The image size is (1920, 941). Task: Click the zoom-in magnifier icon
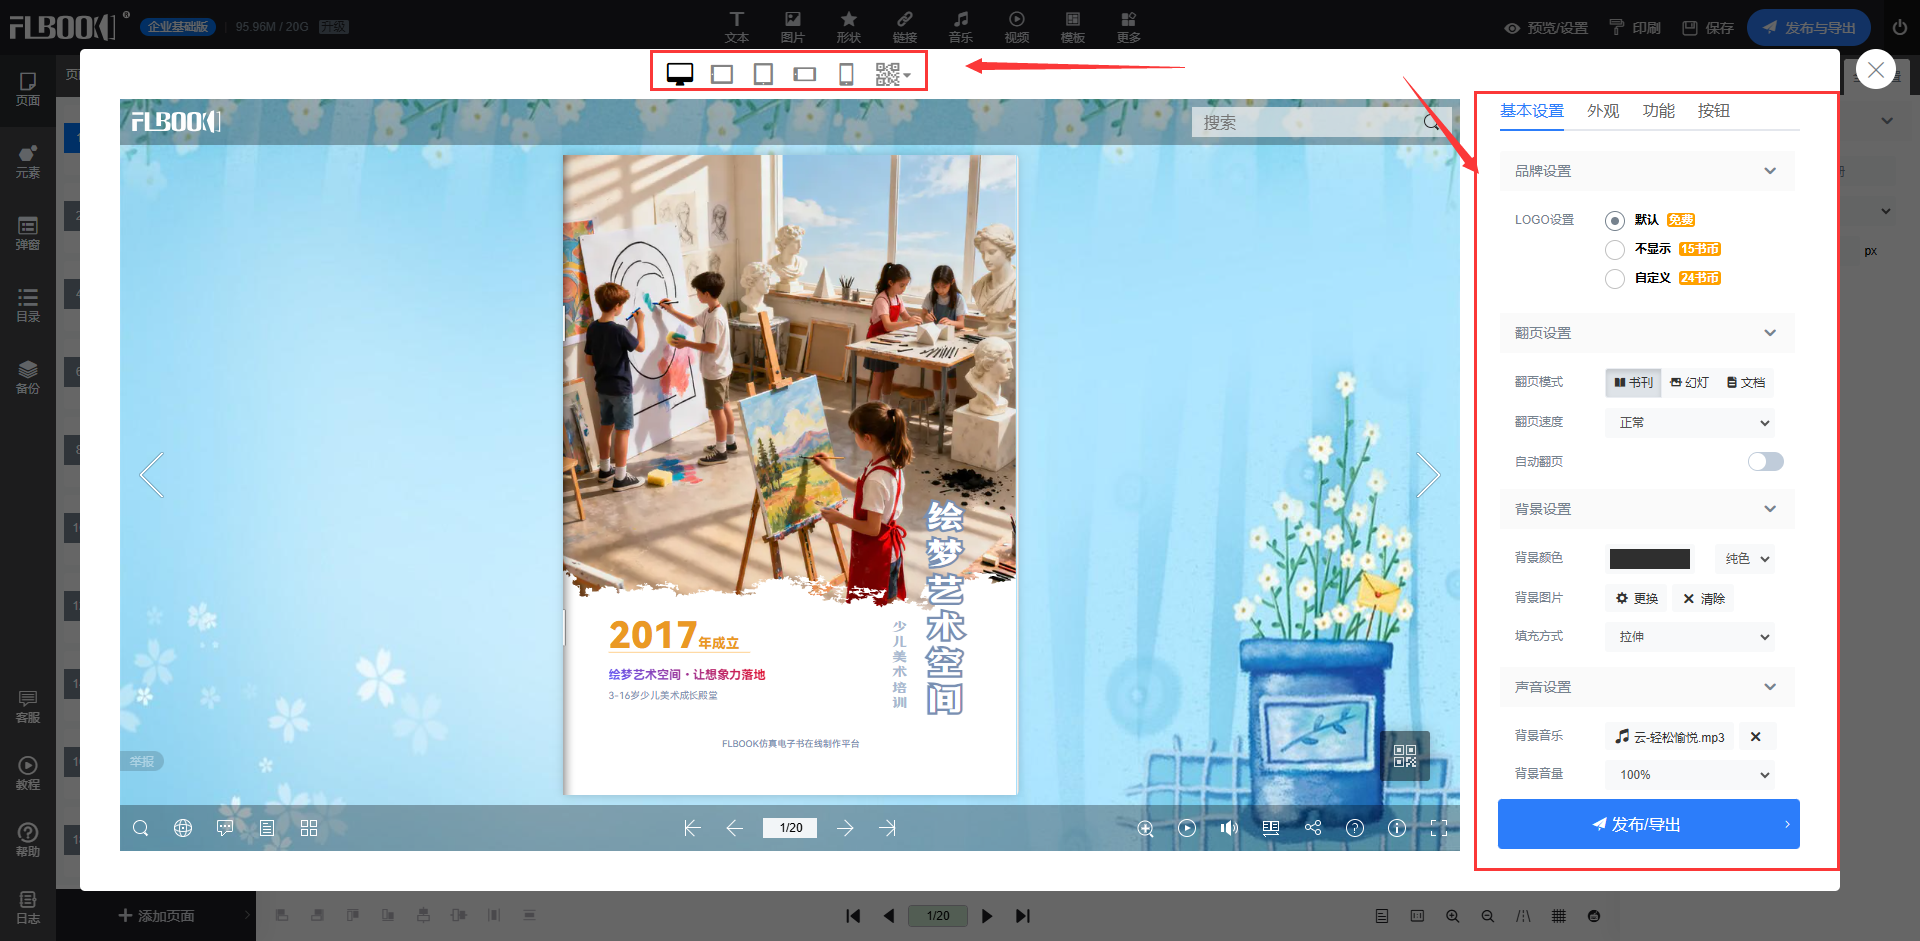1145,828
